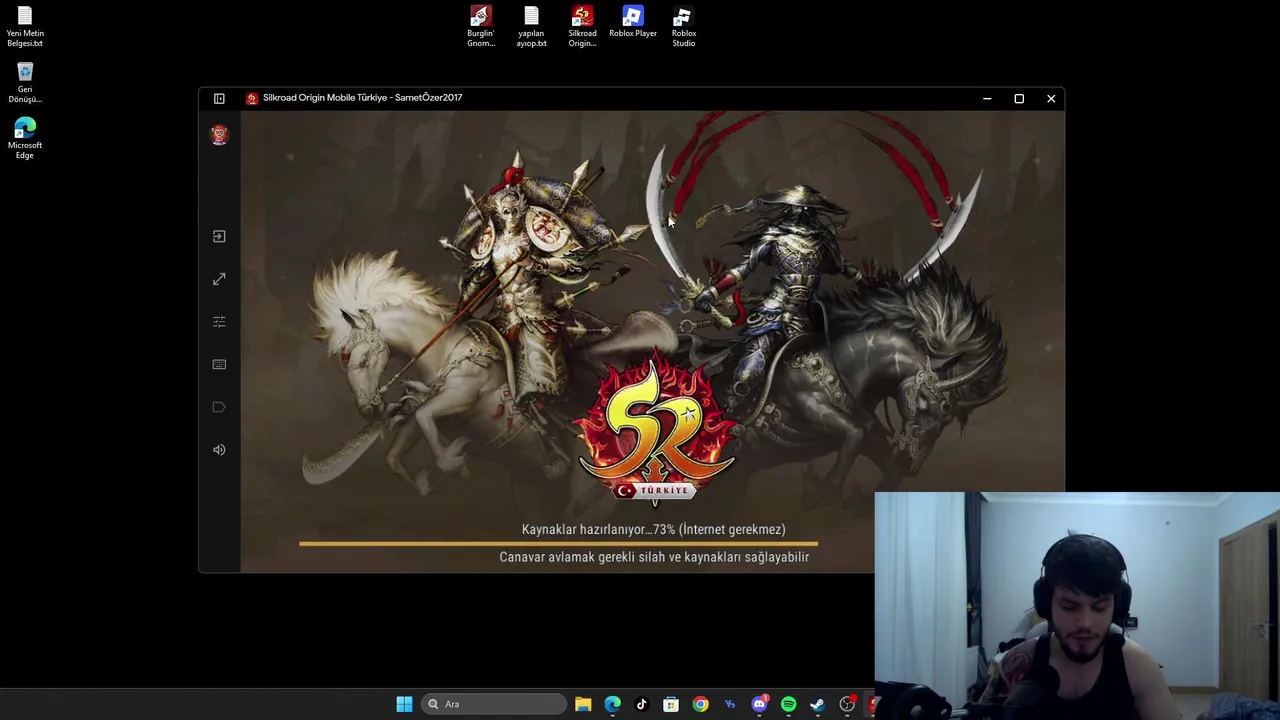
Task: Click the Silkroad app icon in title bar
Action: [x=252, y=98]
